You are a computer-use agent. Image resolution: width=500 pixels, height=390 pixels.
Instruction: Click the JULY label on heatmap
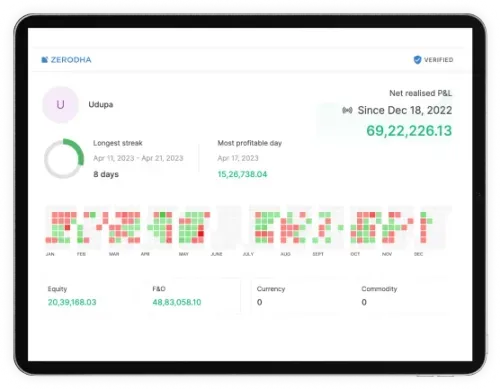click(x=248, y=254)
